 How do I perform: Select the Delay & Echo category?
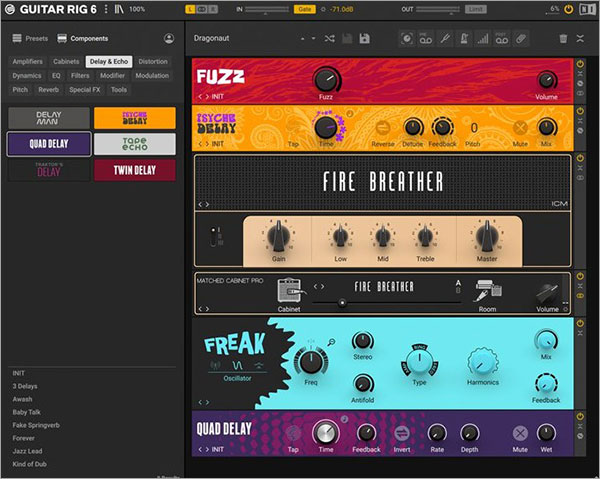pyautogui.click(x=109, y=62)
